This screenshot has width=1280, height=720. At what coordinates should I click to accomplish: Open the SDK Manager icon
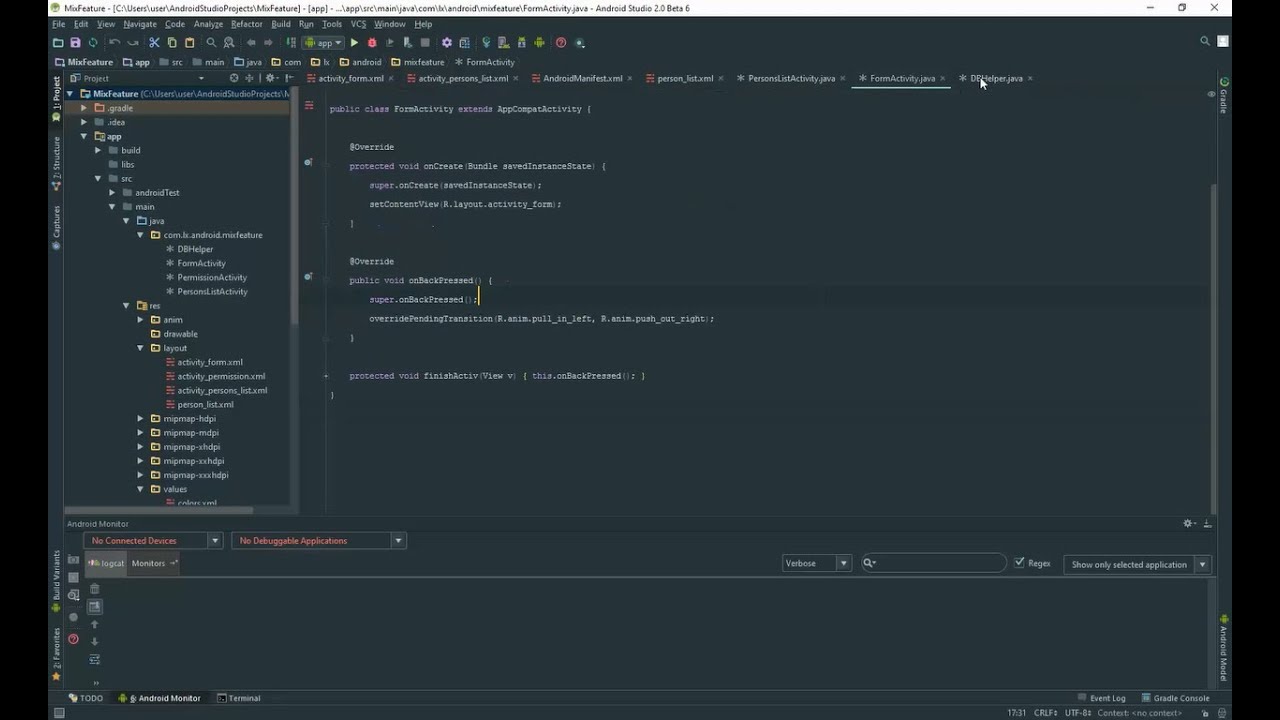click(522, 43)
